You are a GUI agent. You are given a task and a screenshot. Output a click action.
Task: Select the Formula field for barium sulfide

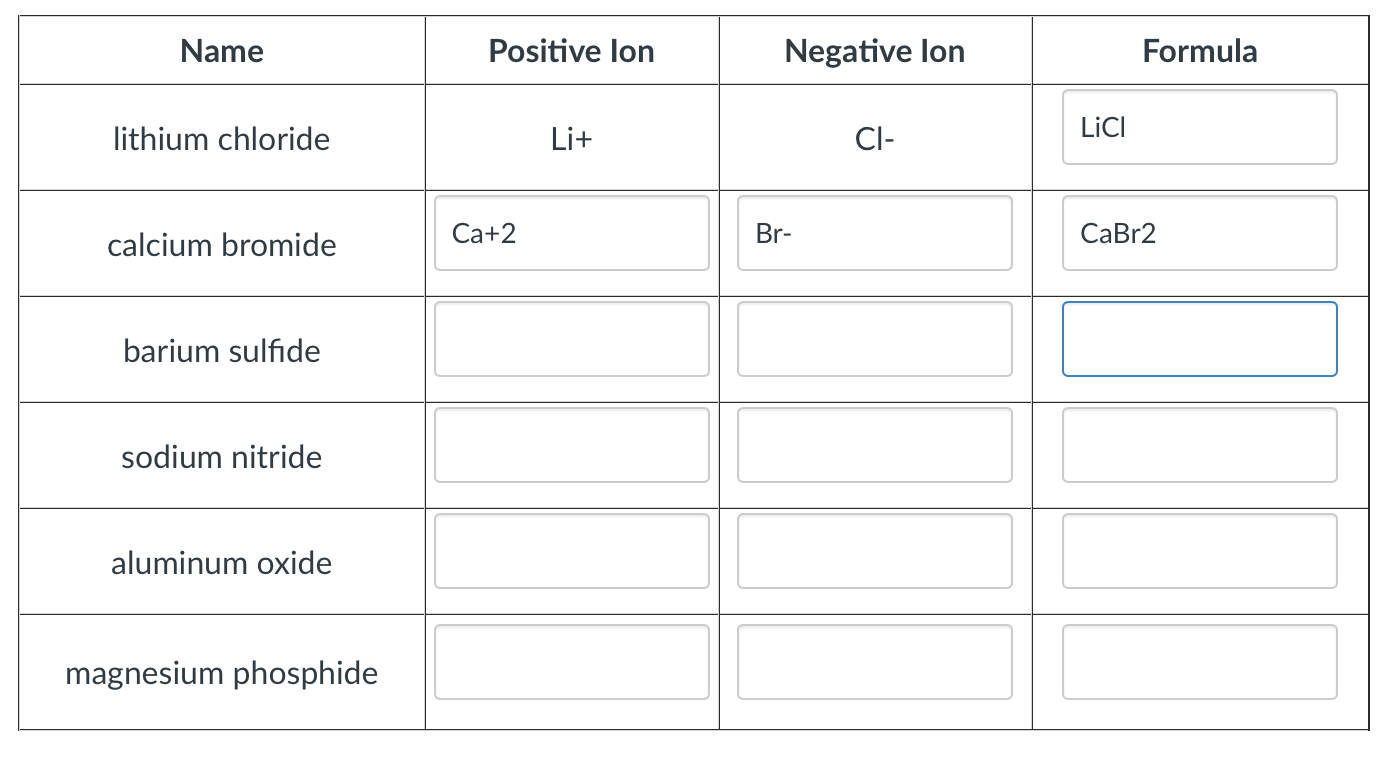point(1199,339)
